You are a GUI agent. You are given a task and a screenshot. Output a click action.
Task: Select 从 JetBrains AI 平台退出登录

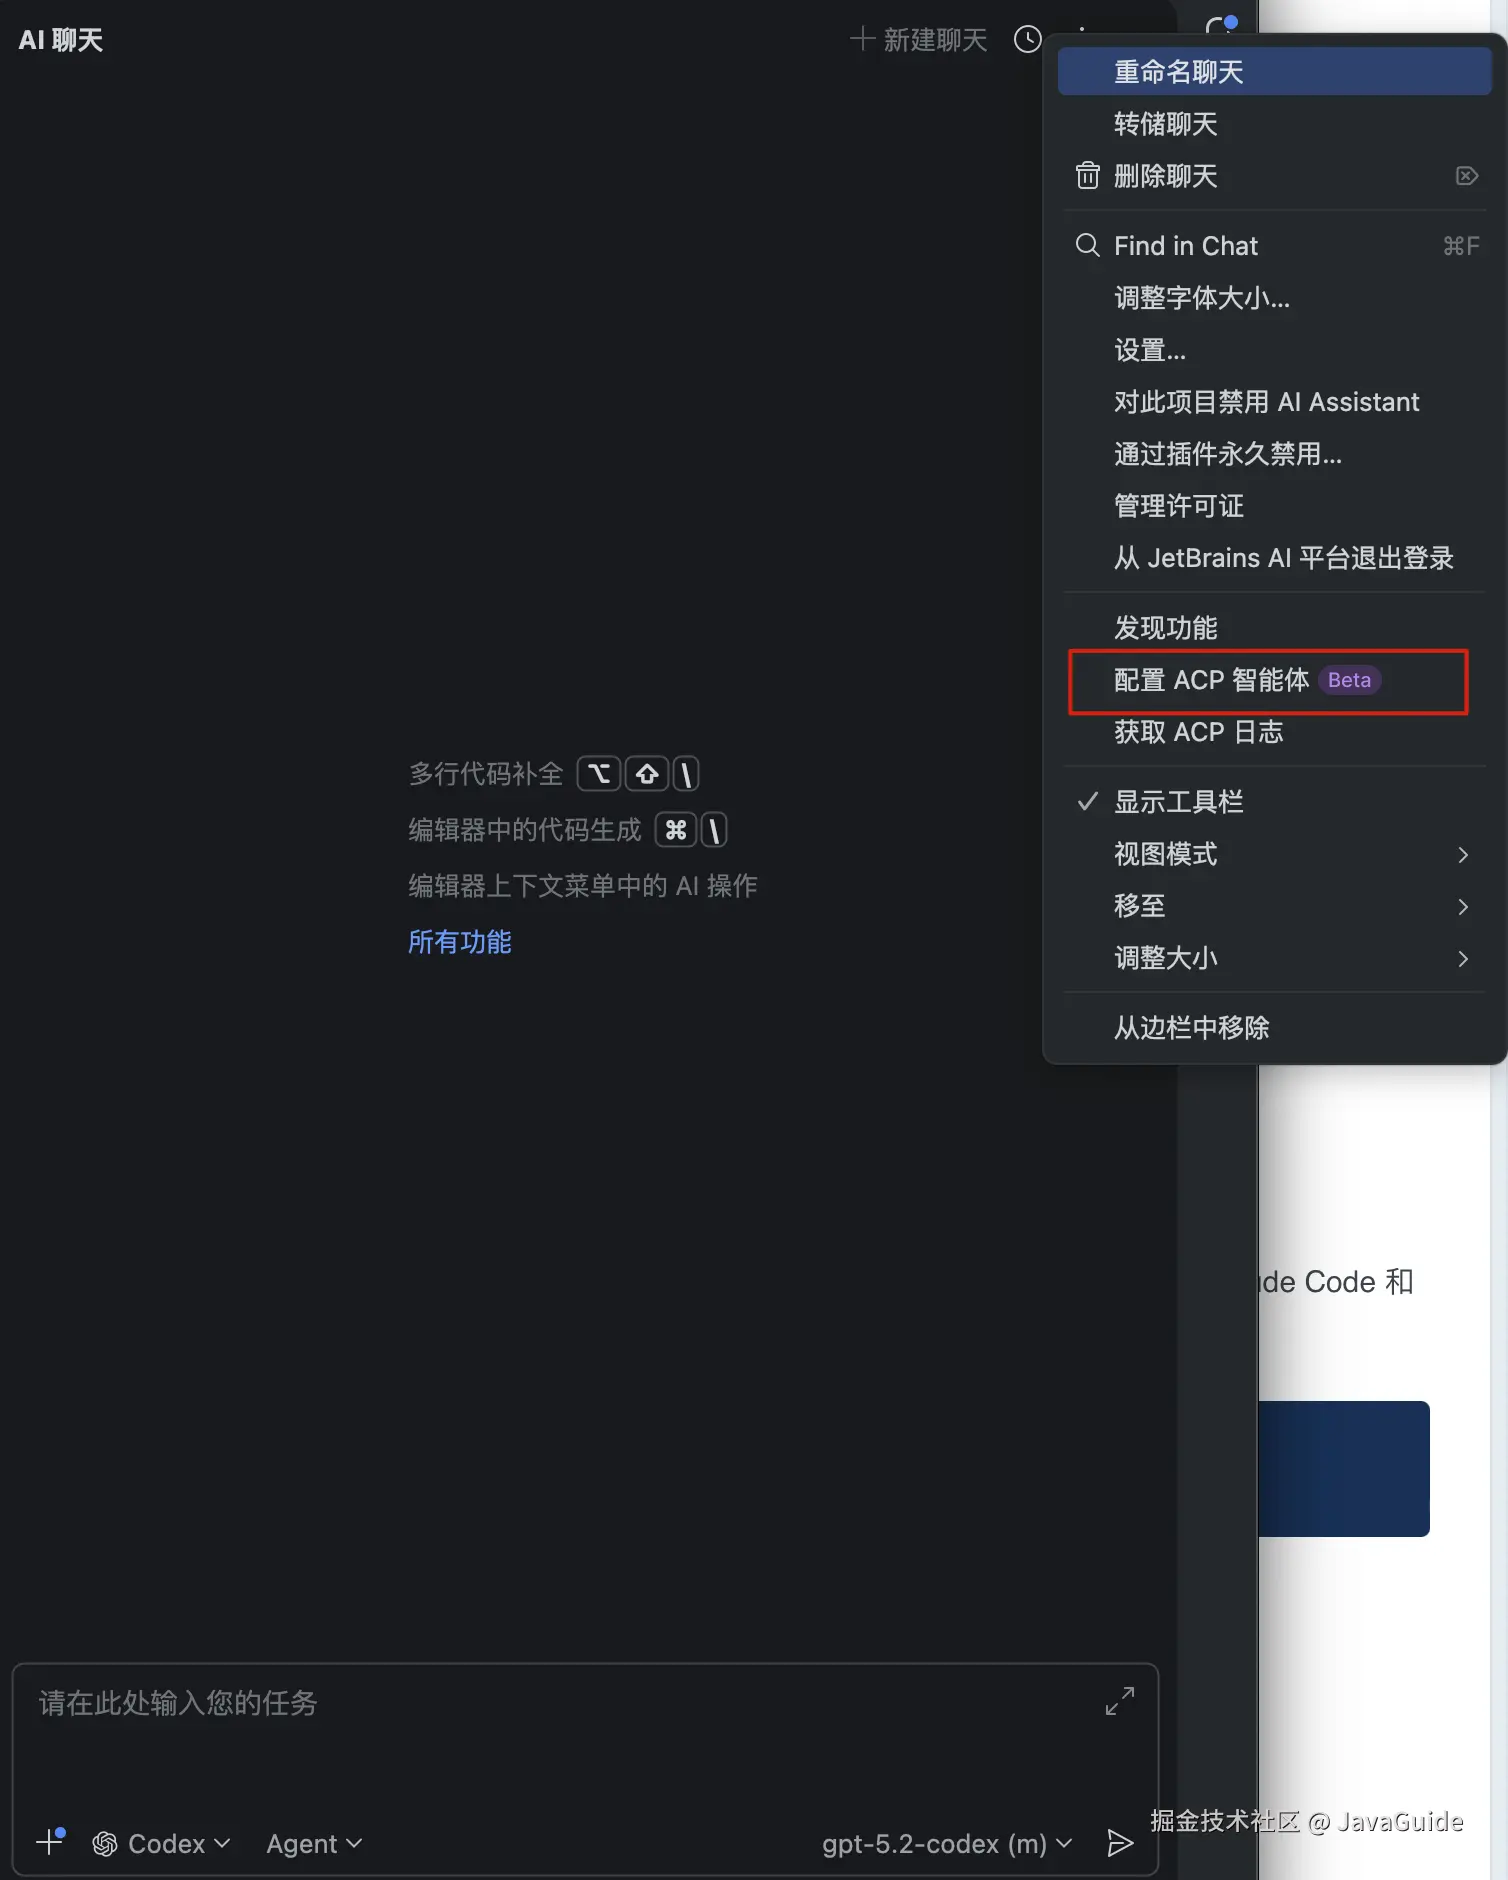[1274, 558]
